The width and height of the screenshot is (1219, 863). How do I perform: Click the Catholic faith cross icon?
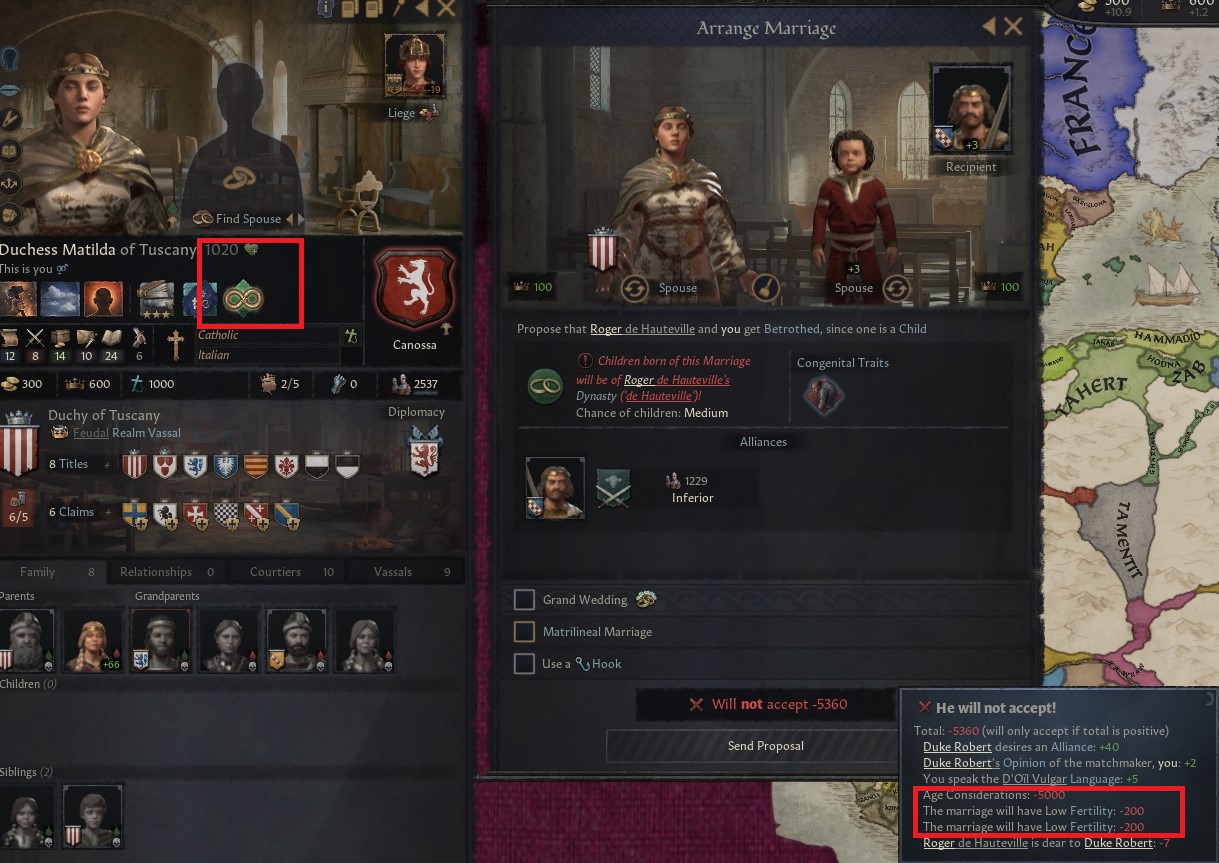click(x=175, y=345)
